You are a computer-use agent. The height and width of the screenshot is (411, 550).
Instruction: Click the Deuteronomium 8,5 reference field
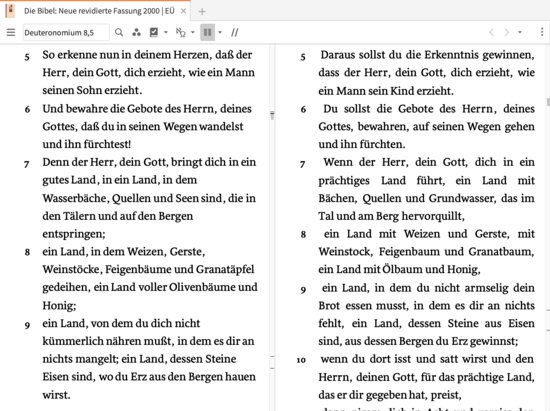pyautogui.click(x=66, y=33)
